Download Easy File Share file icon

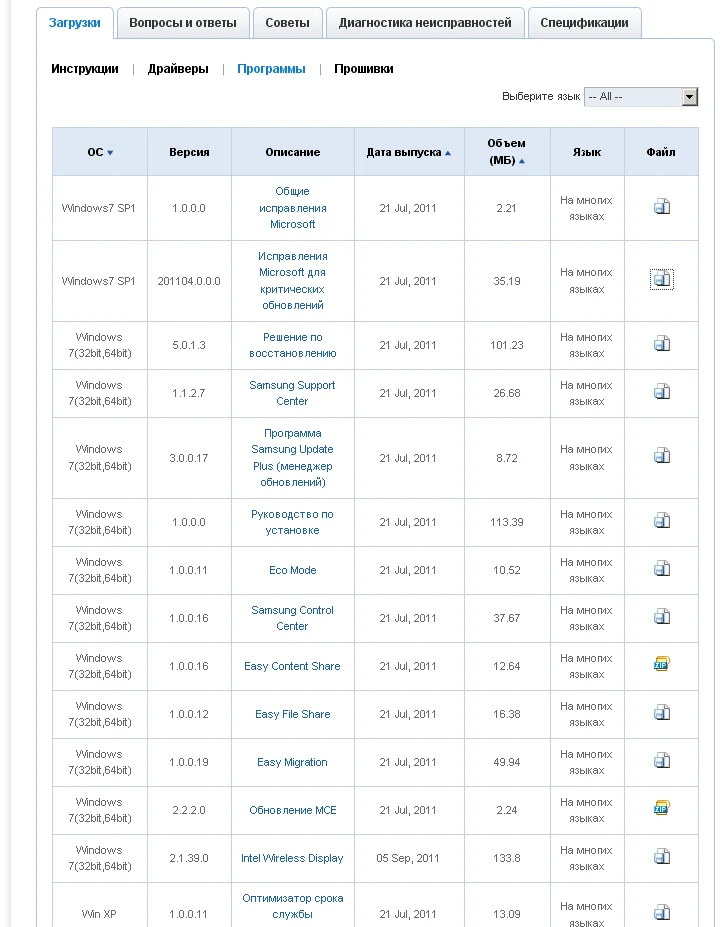(662, 712)
